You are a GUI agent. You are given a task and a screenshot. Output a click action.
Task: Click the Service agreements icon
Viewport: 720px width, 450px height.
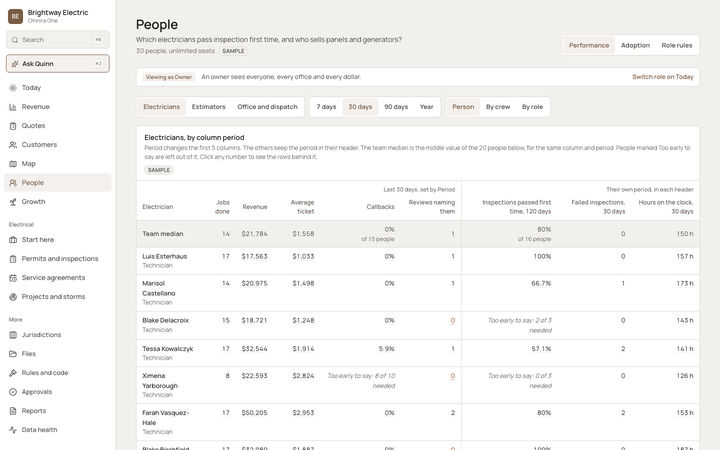(13, 278)
